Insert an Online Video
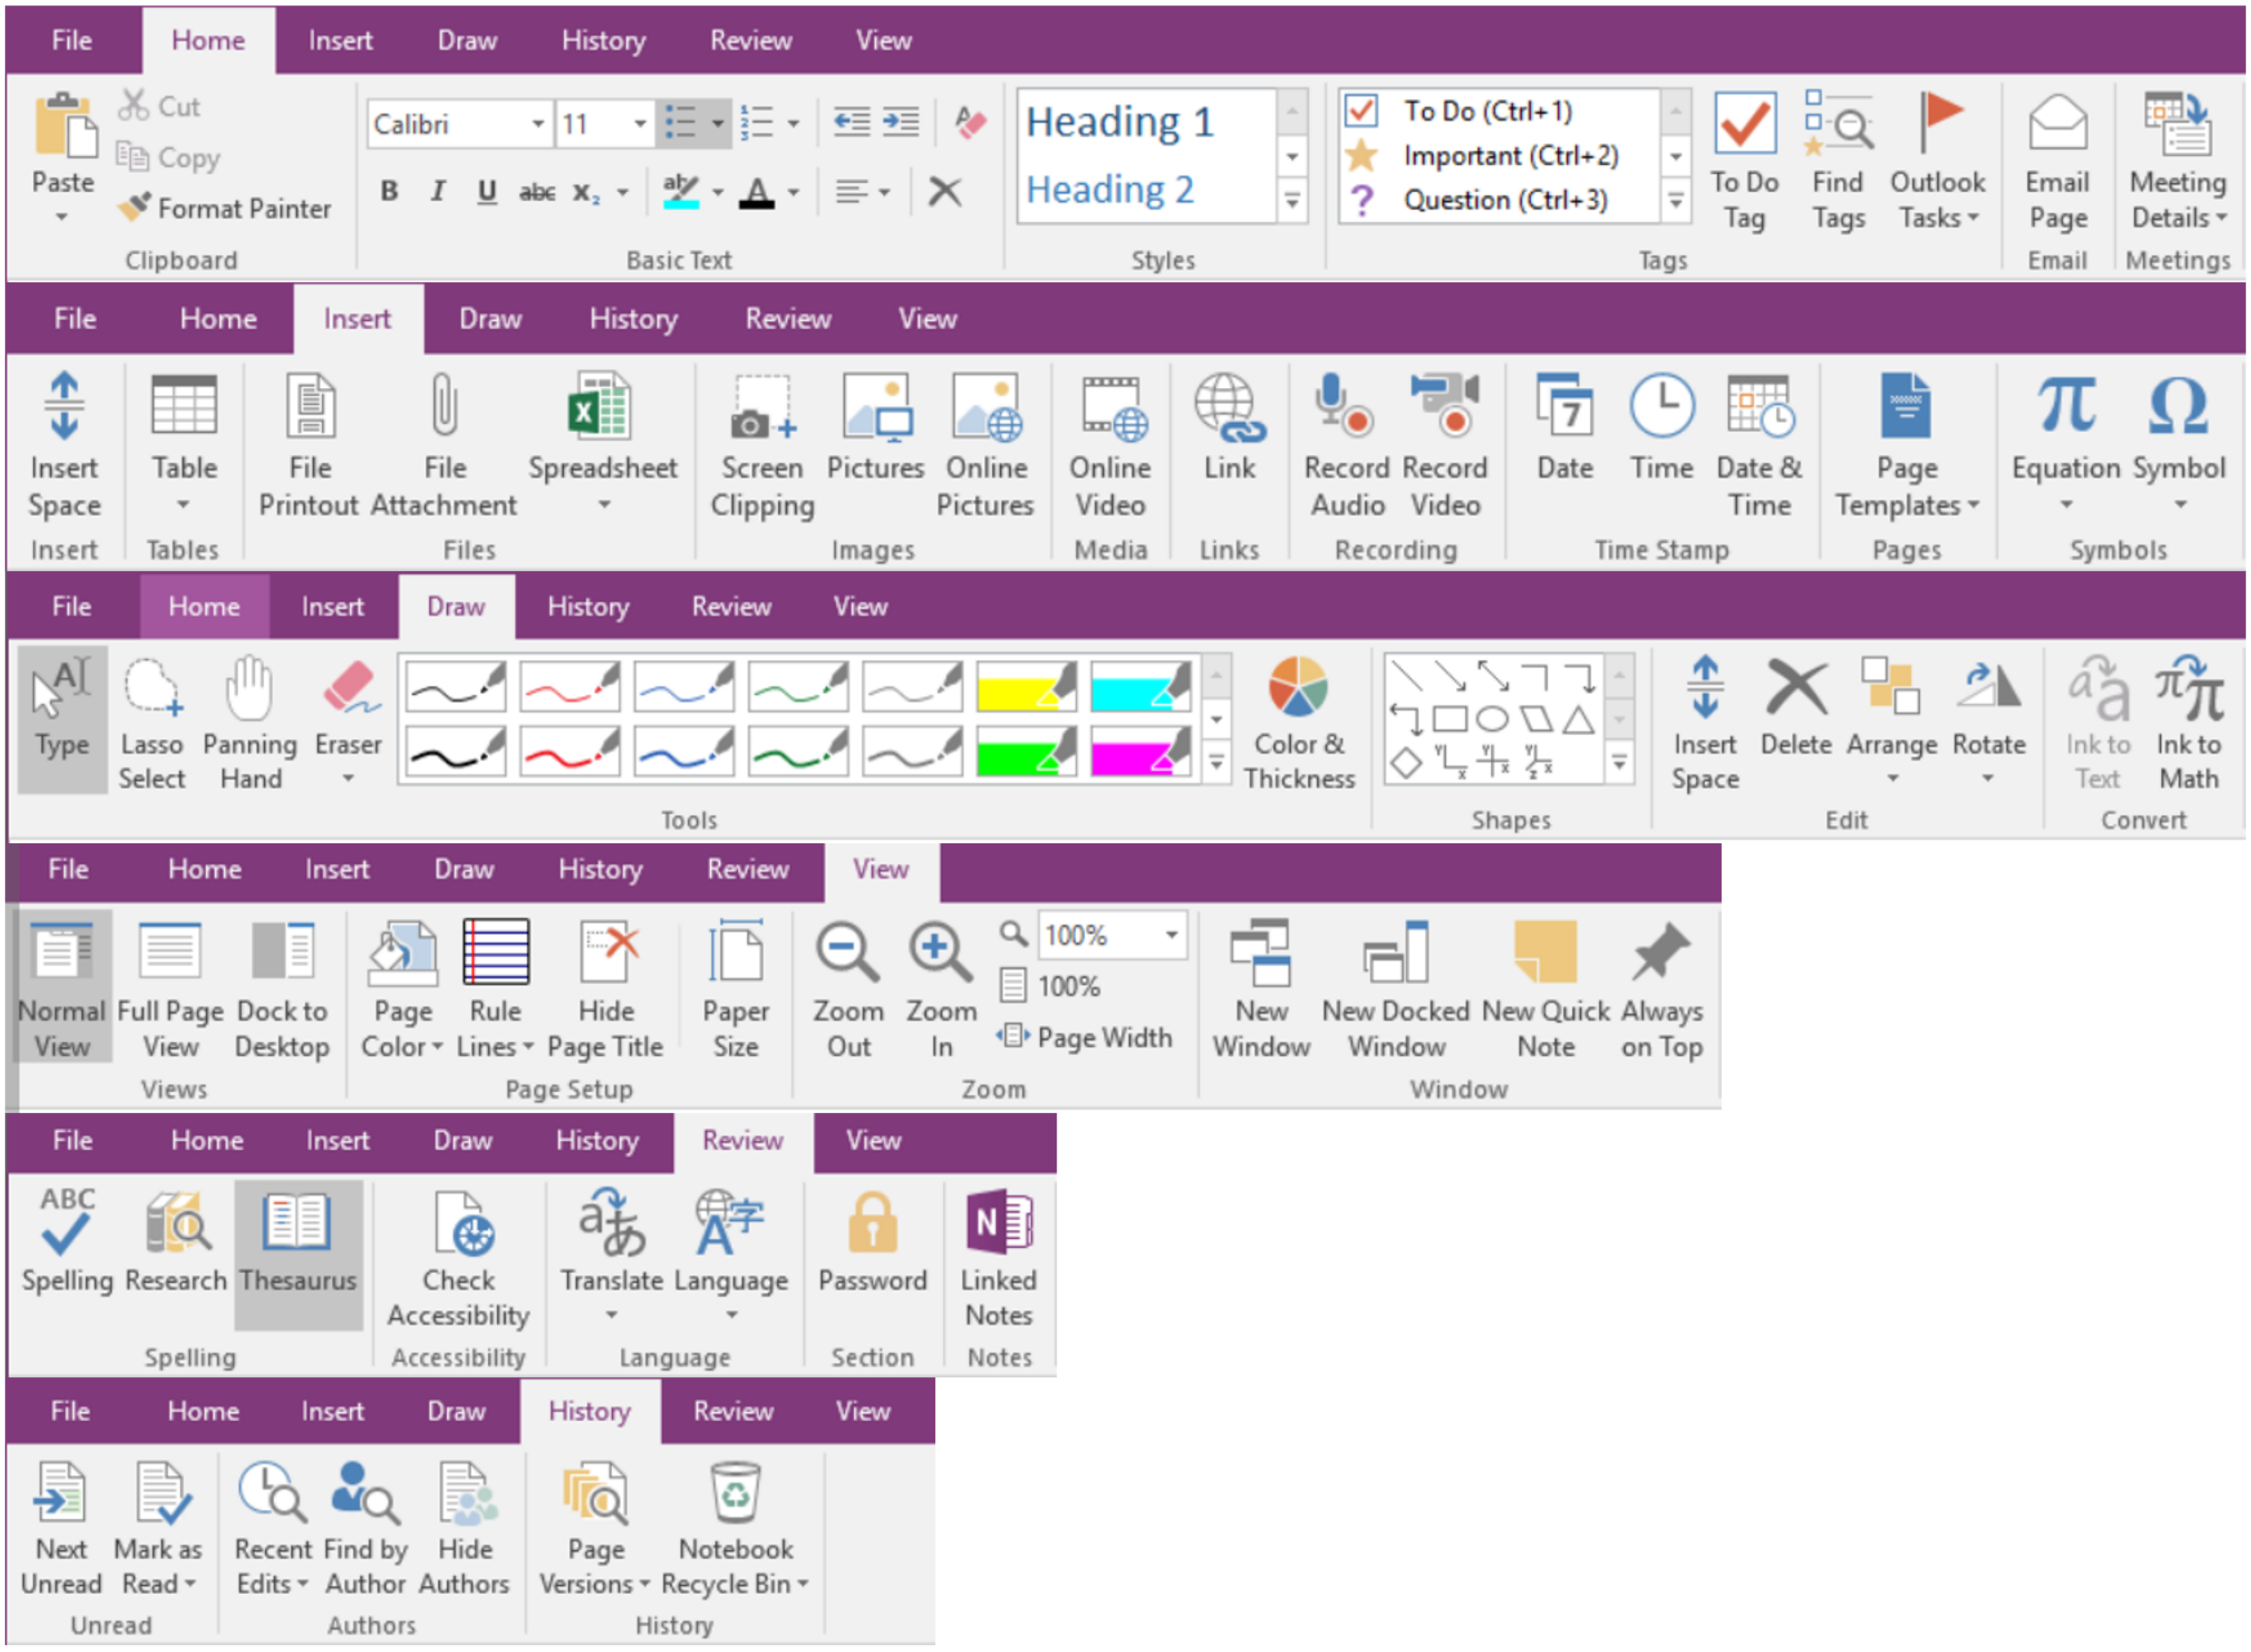The width and height of the screenshot is (2251, 1652). tap(1109, 446)
